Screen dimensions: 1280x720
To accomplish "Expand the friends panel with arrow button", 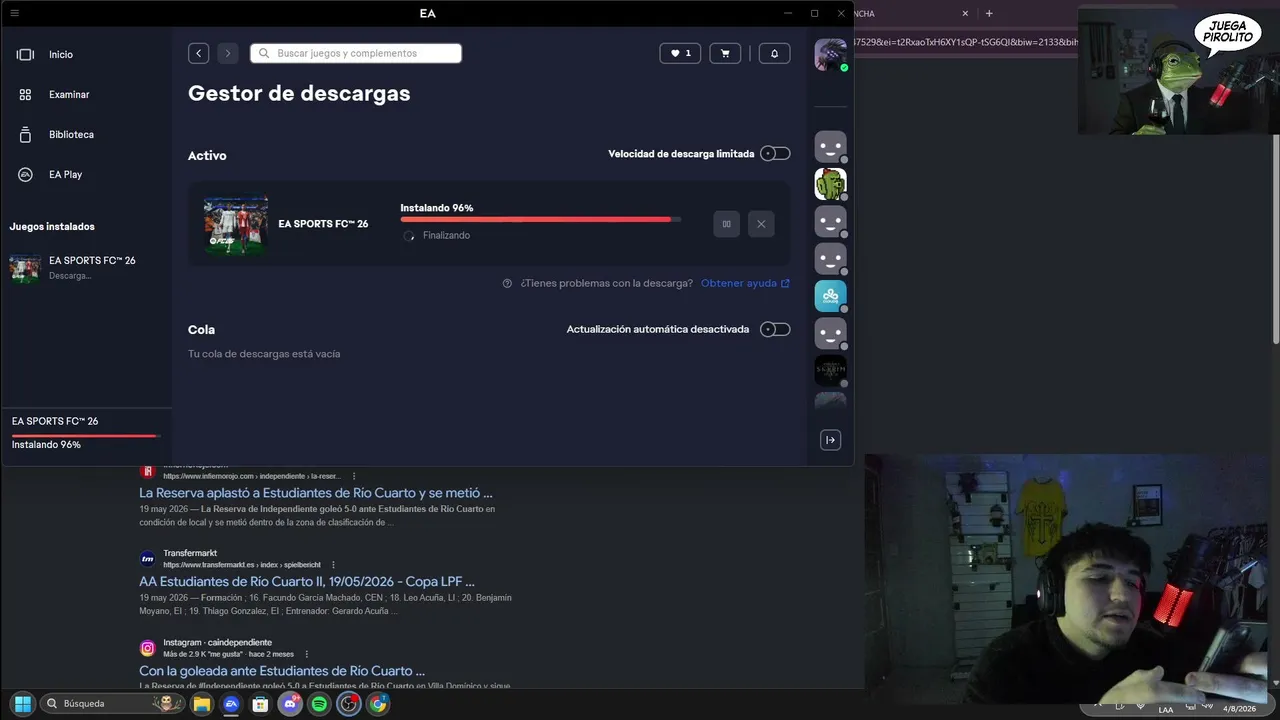I will 830,440.
